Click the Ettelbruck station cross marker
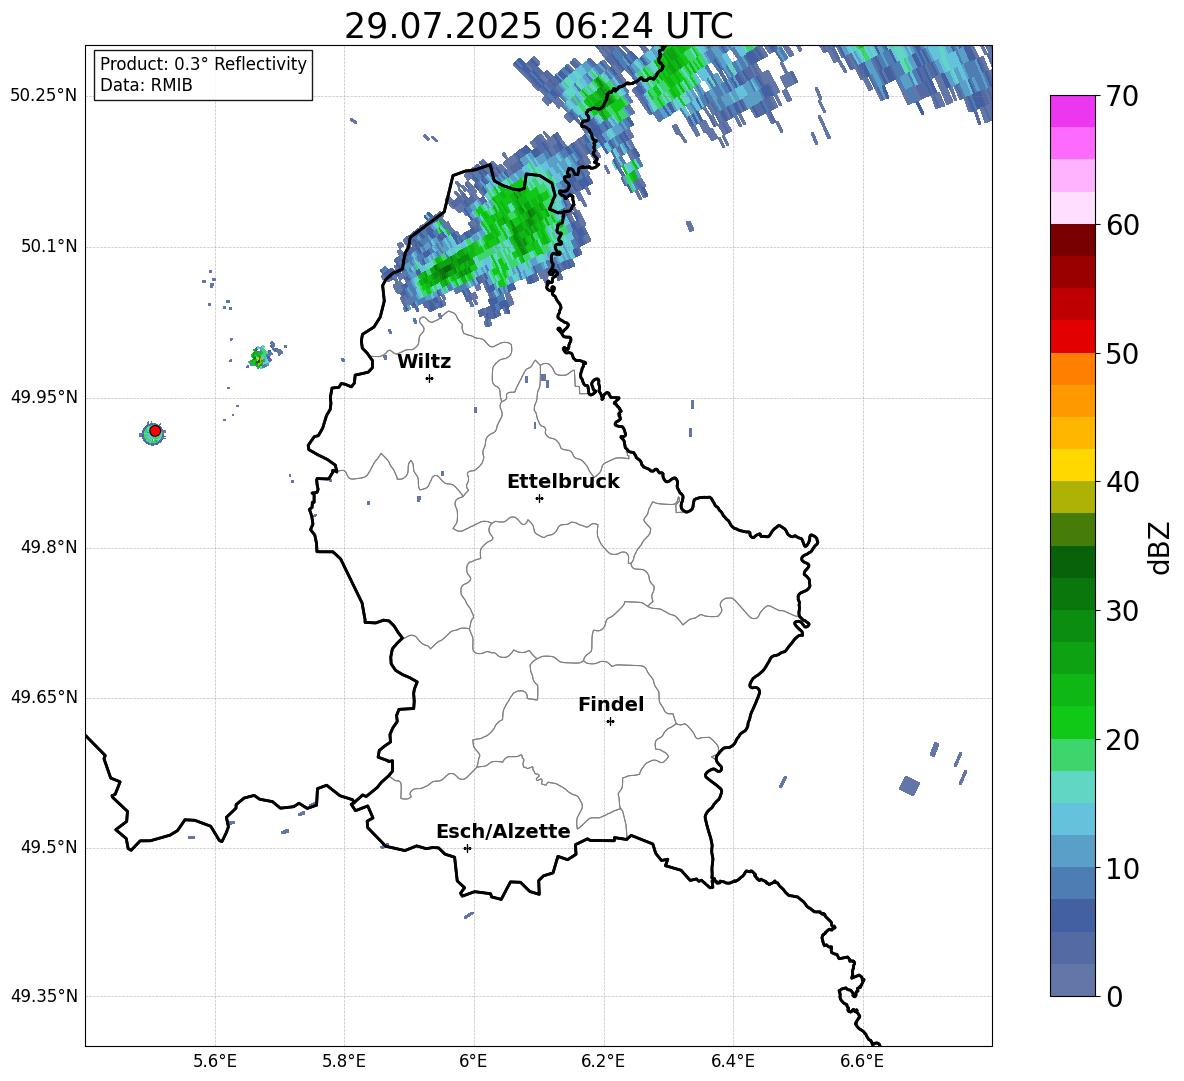Screen dimensions: 1184x1081 click(x=539, y=498)
